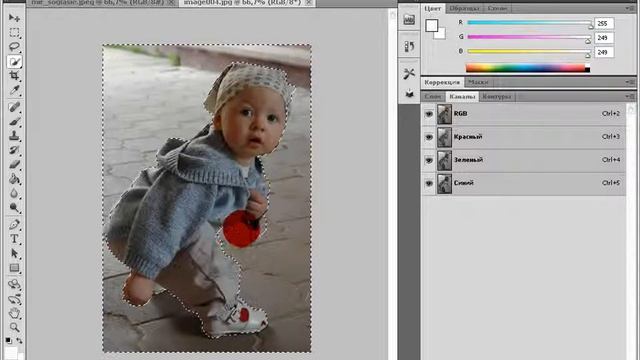Select the Красный channel name
640x360 pixels.
468,137
